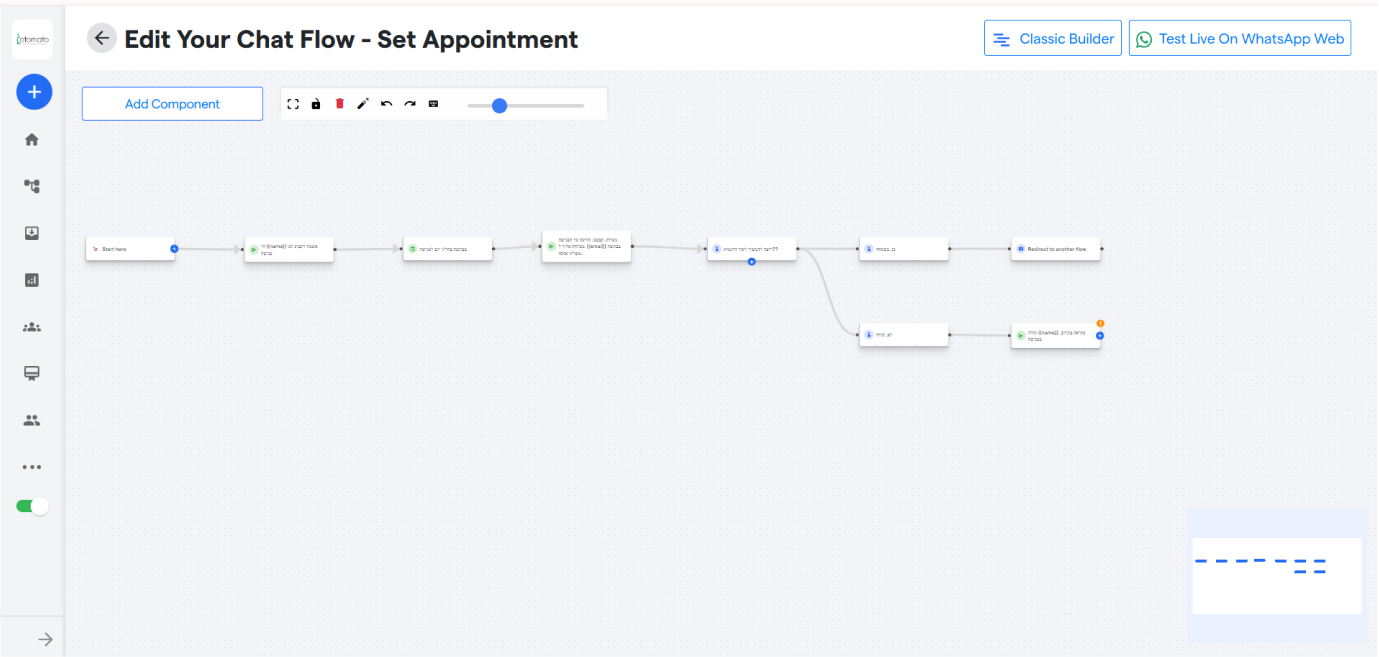The height and width of the screenshot is (657, 1379).
Task: Click the Add Component button
Action: [172, 104]
